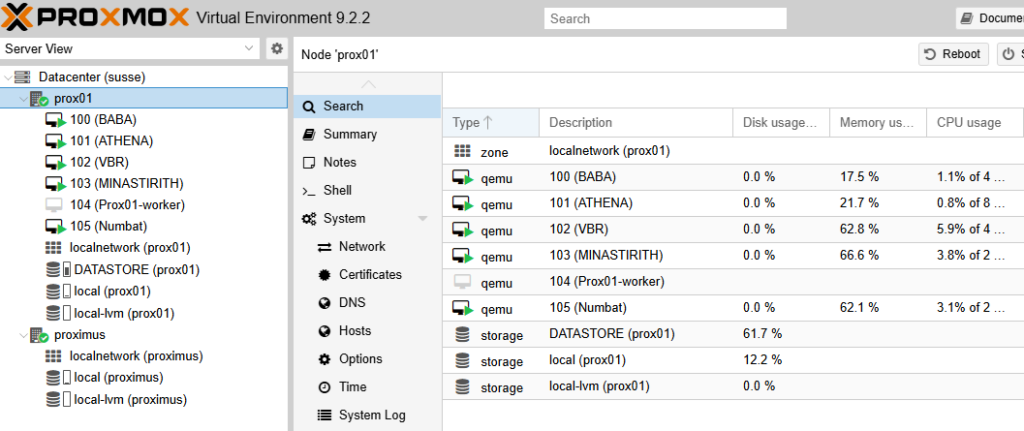Open the Summary menu item
Image resolution: width=1024 pixels, height=431 pixels.
pos(367,135)
